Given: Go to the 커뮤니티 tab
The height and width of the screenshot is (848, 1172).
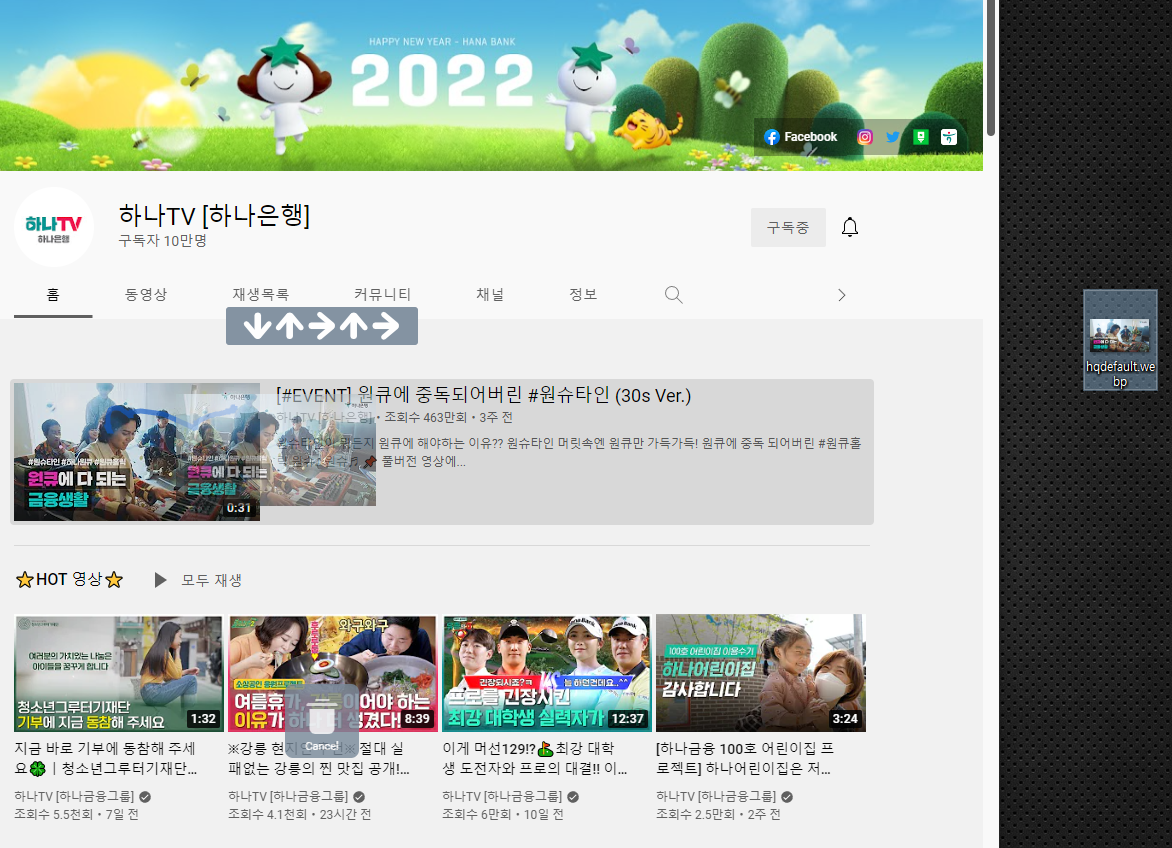Looking at the screenshot, I should coord(383,294).
